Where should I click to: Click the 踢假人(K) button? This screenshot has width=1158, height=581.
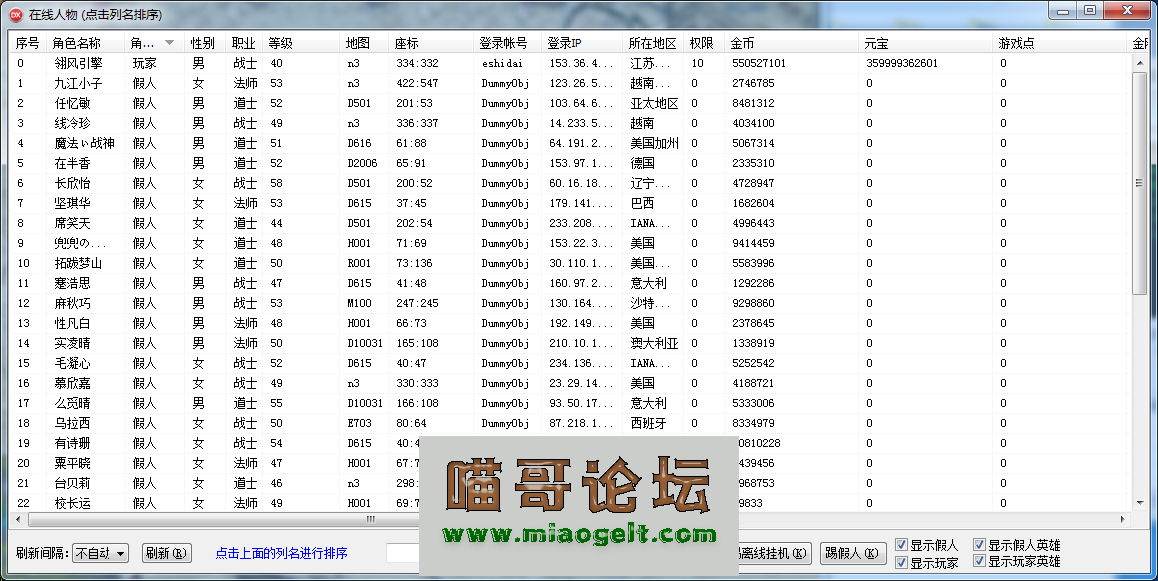click(x=853, y=553)
